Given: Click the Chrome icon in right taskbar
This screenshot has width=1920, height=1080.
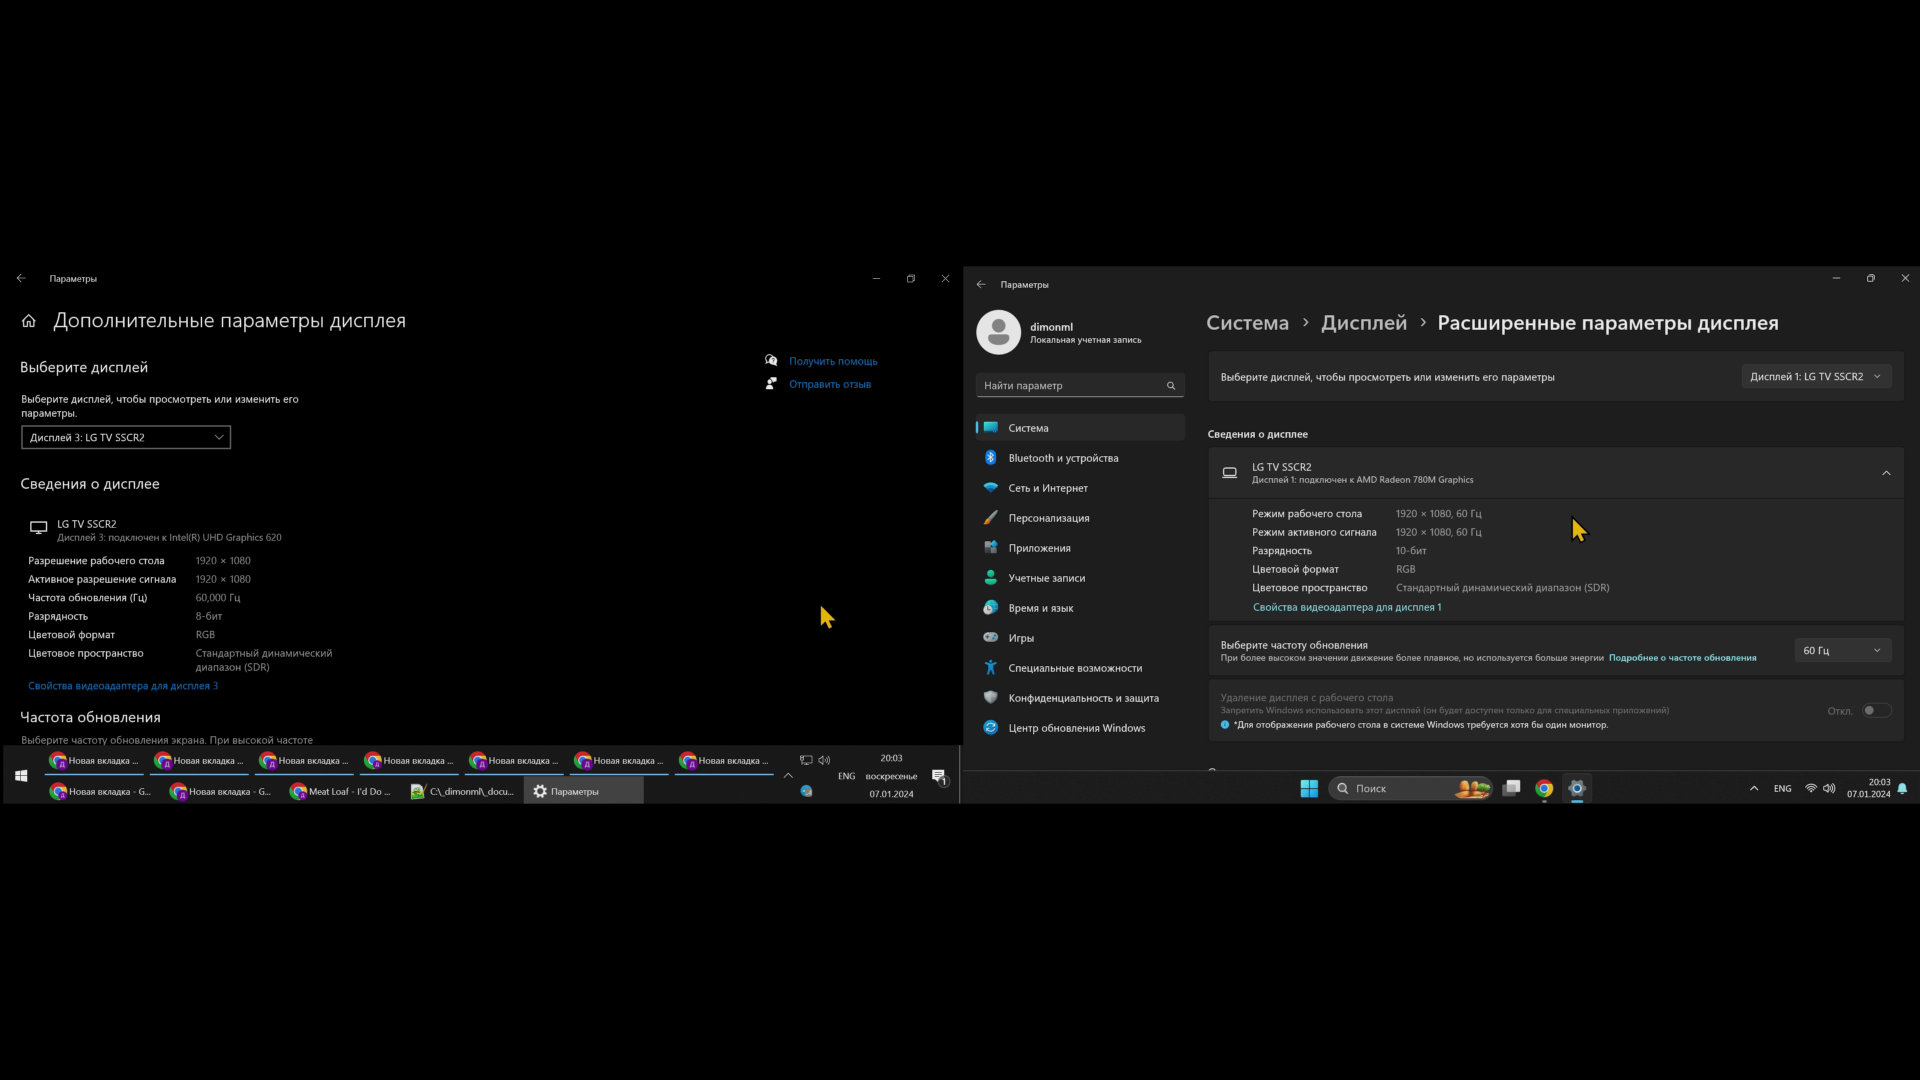Looking at the screenshot, I should [1544, 789].
